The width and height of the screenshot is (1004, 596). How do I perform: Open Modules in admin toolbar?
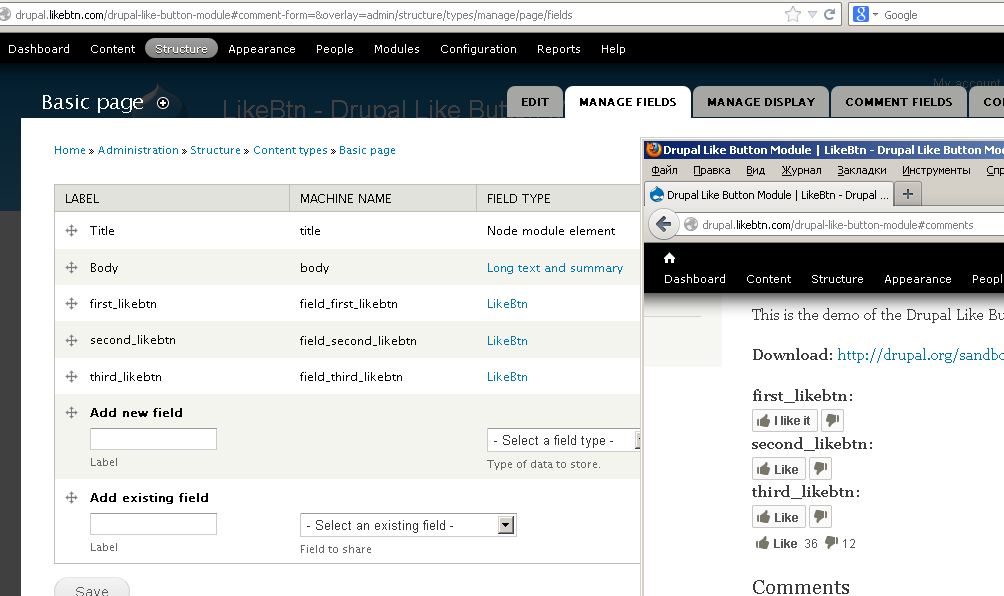click(x=397, y=49)
